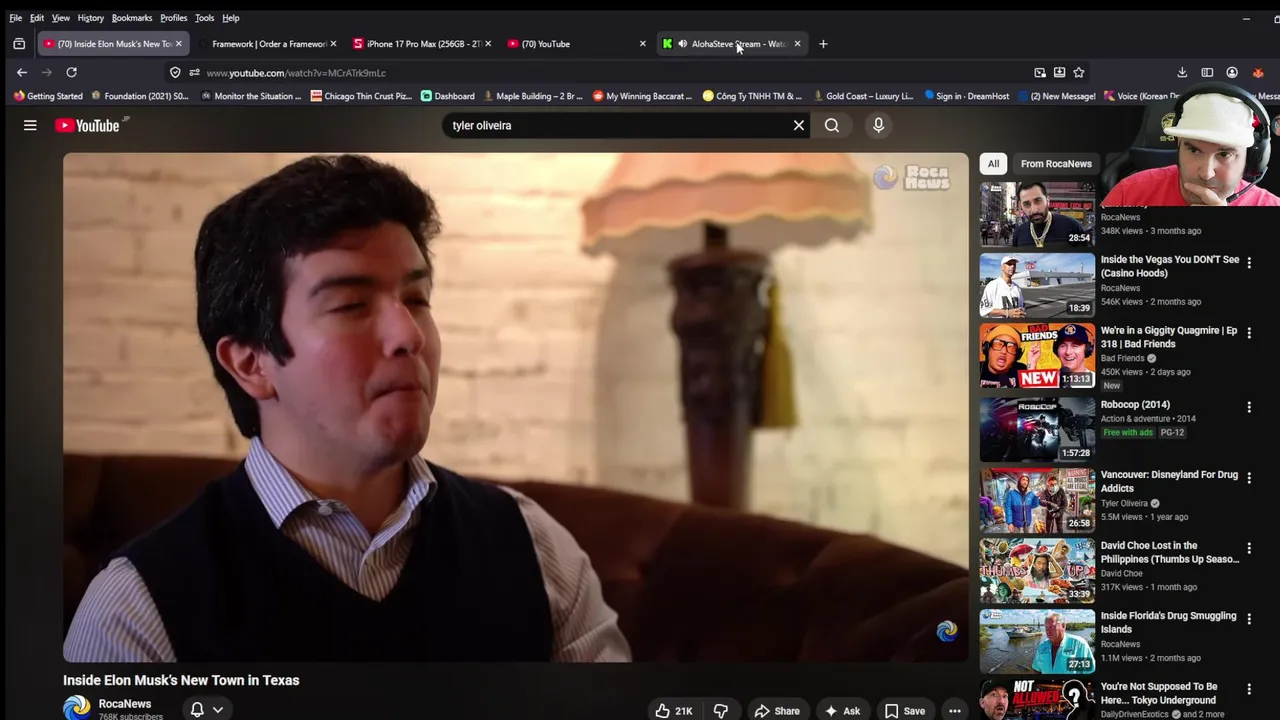Screen dimensions: 1280x720
Task: Open the Bookmarks menu
Action: [132, 18]
